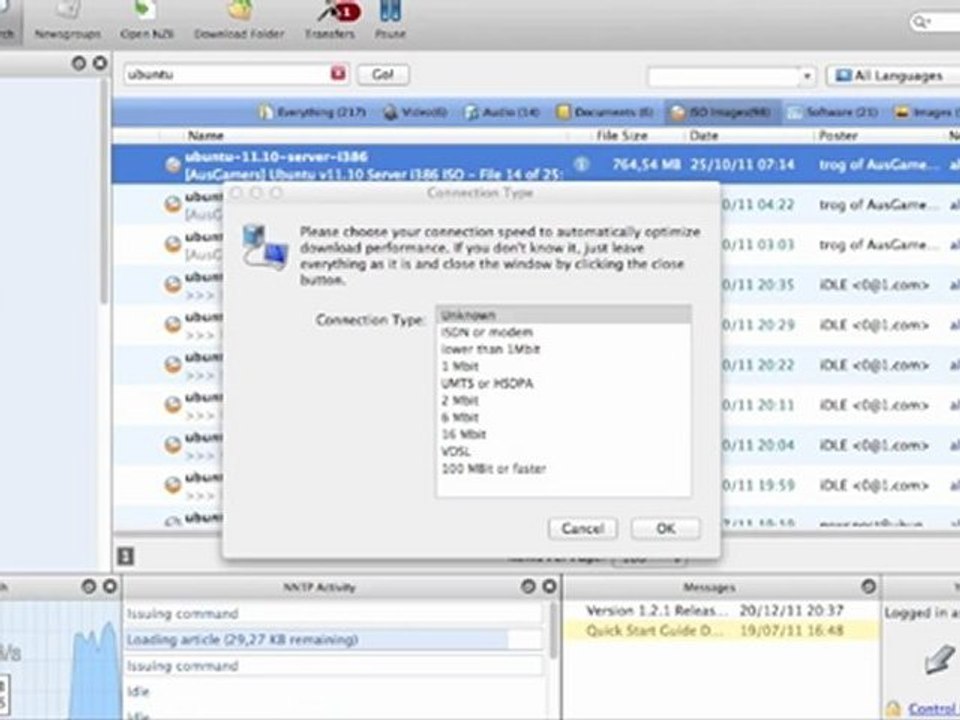Switch to the ISO Images filter tab
Viewport: 960px width, 720px height.
(721, 113)
